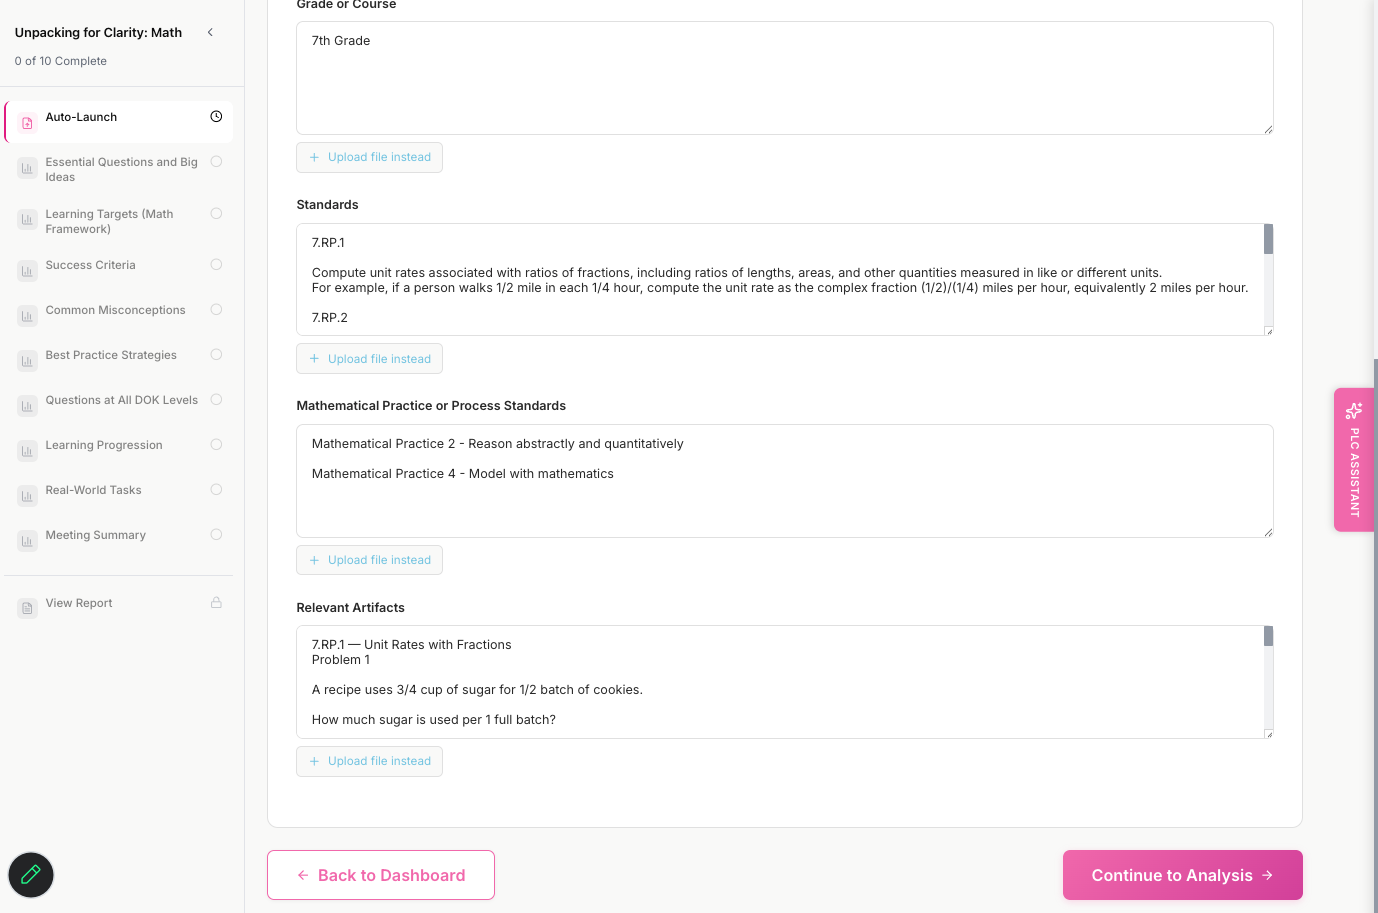Click the View Report lock icon
The image size is (1378, 913).
(x=216, y=603)
